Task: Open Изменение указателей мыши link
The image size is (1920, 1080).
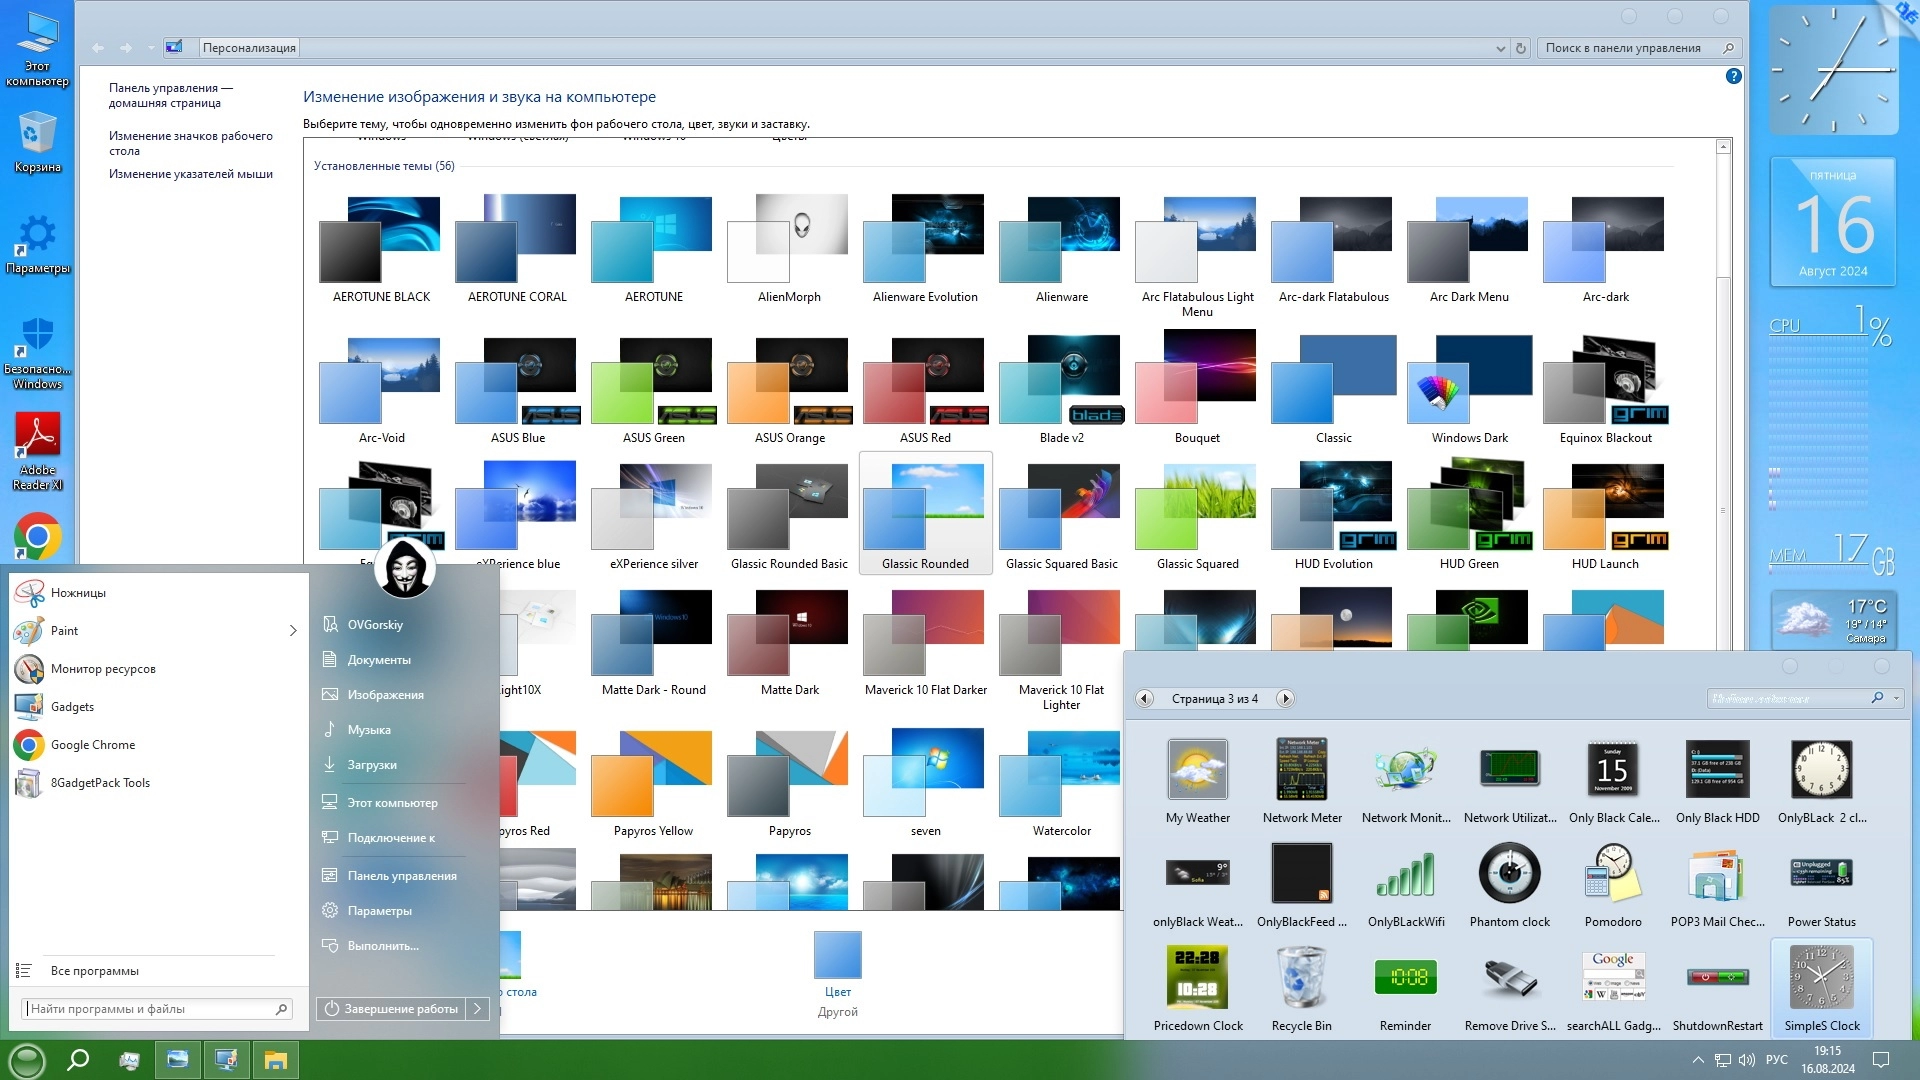Action: click(x=190, y=174)
